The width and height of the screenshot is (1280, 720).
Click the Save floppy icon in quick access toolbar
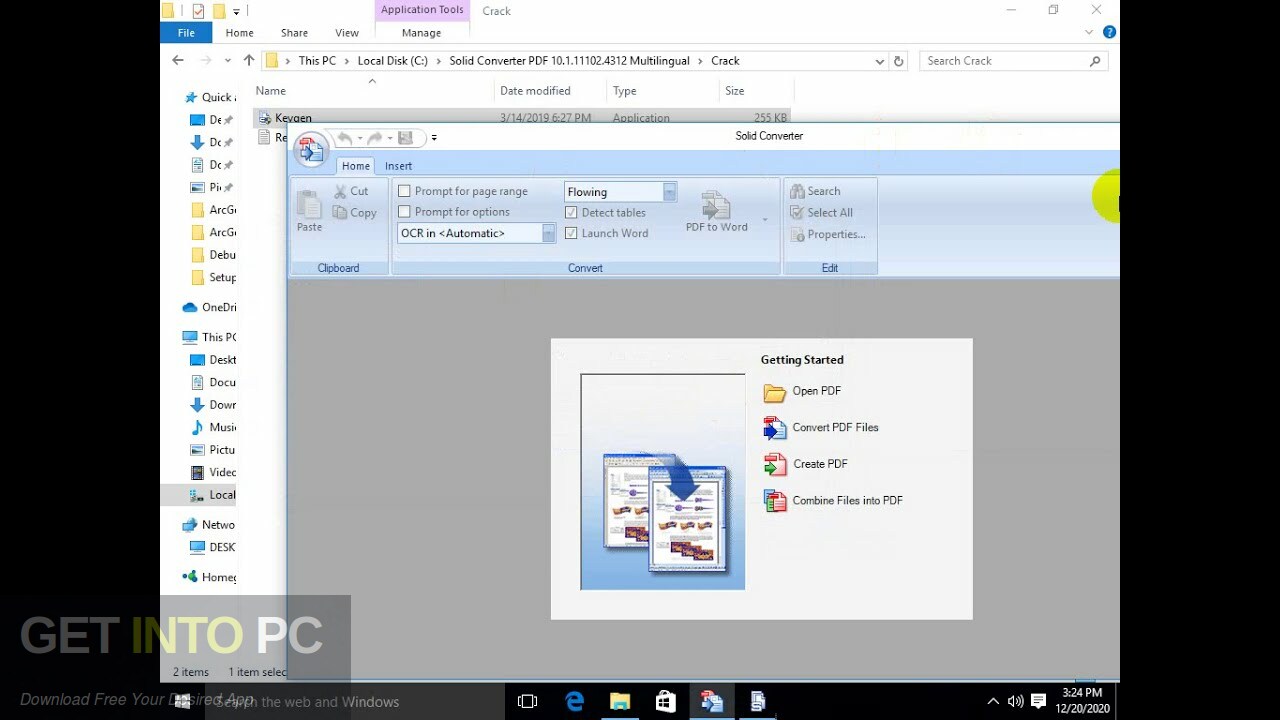[405, 138]
